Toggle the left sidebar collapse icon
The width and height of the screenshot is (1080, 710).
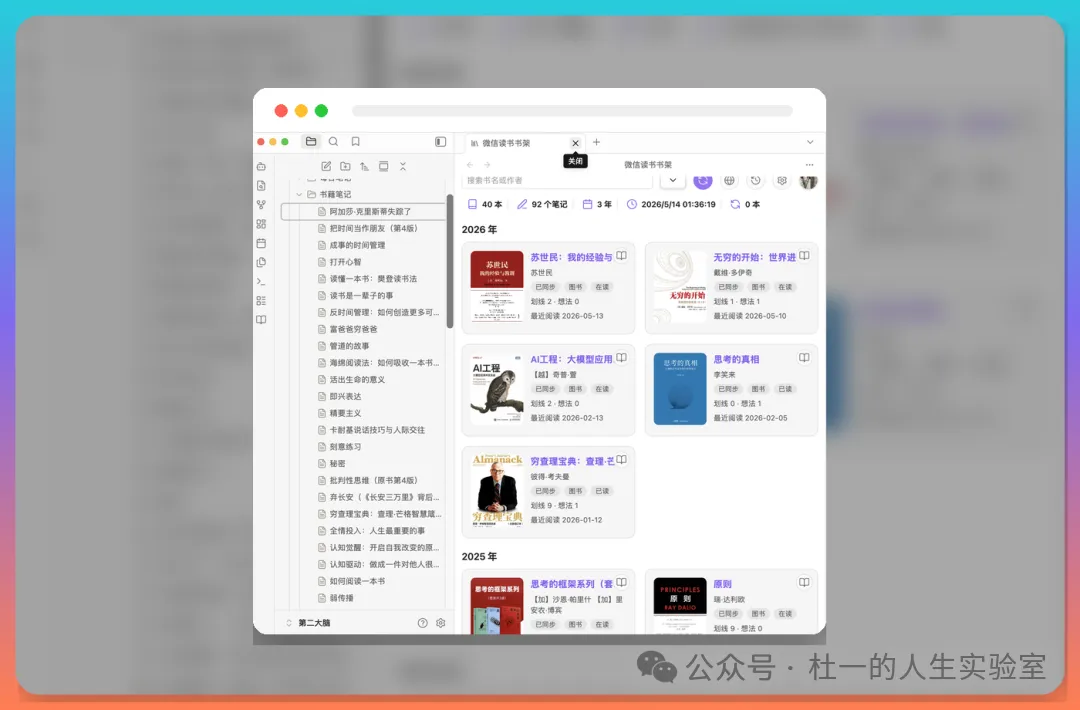coord(440,141)
